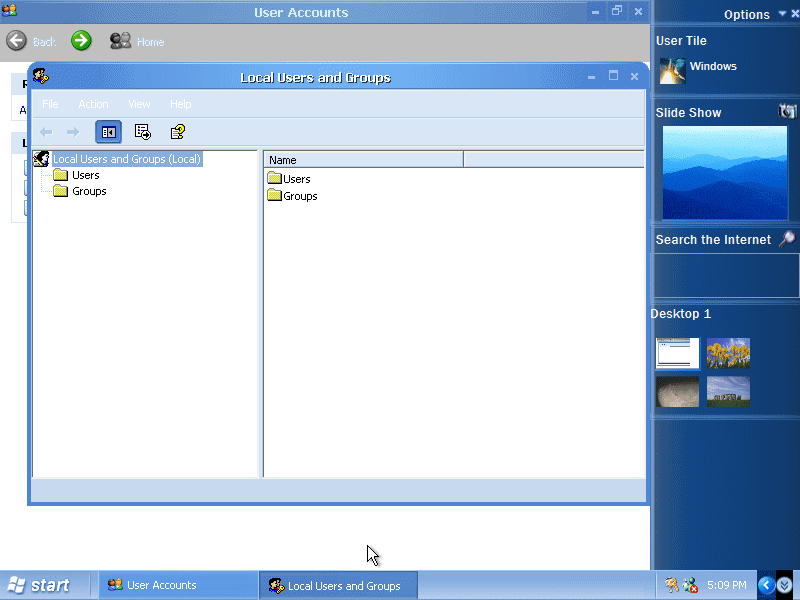Viewport: 800px width, 600px height.
Task: Select the first desktop thumbnail with window preview
Action: pyautogui.click(x=678, y=353)
